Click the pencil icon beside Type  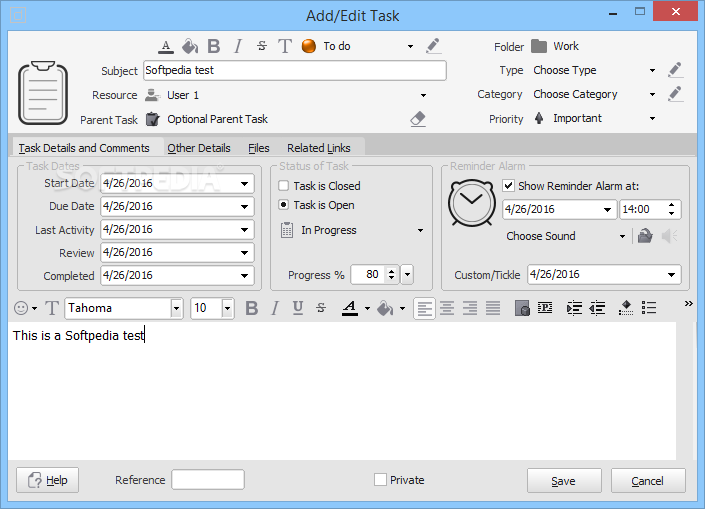pos(675,70)
